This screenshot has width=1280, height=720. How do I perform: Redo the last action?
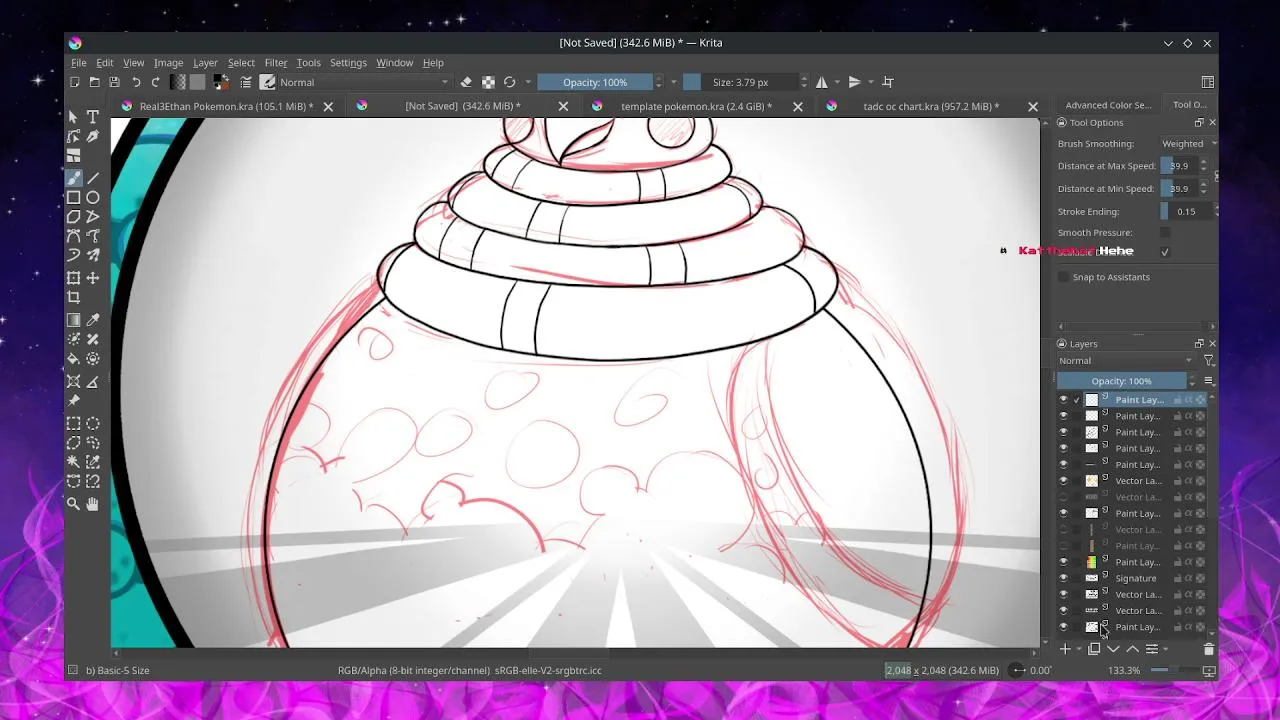pos(156,82)
